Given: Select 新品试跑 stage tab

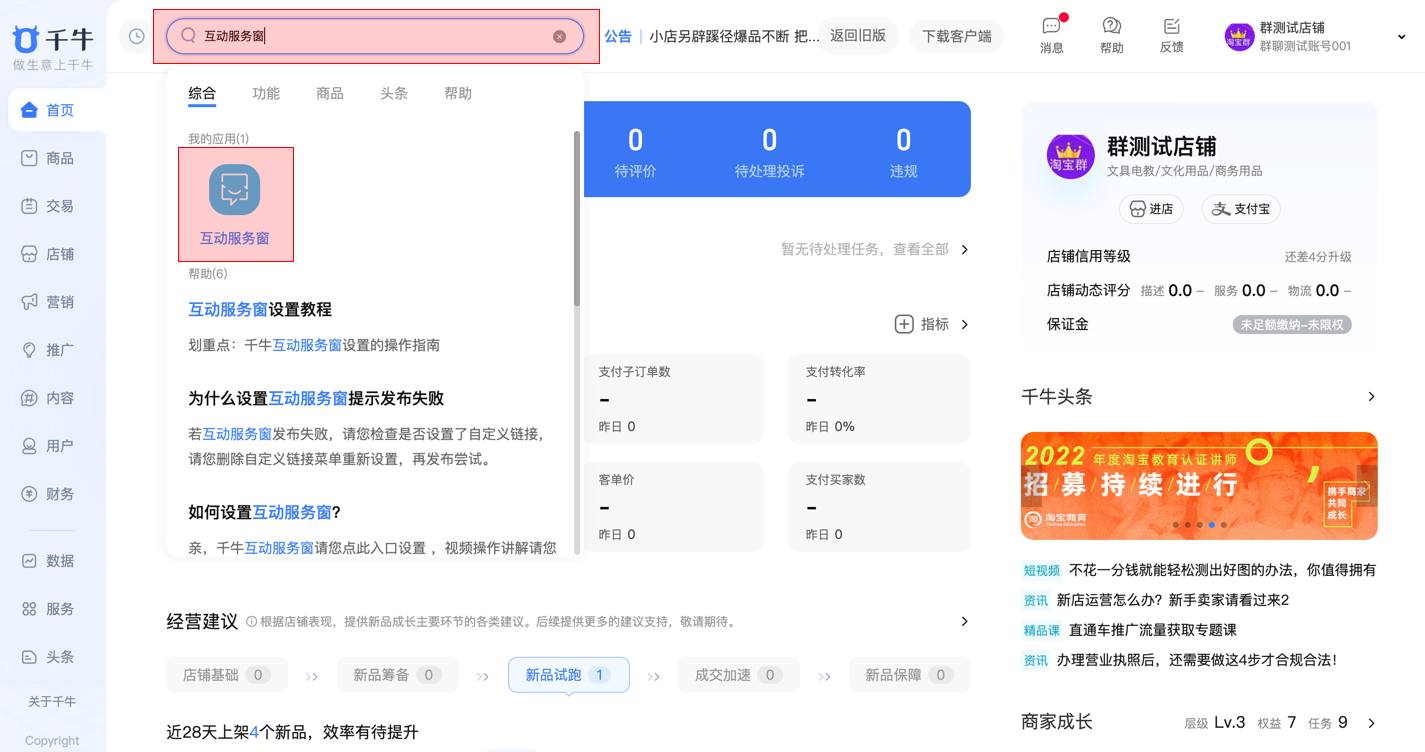Looking at the screenshot, I should pos(569,675).
